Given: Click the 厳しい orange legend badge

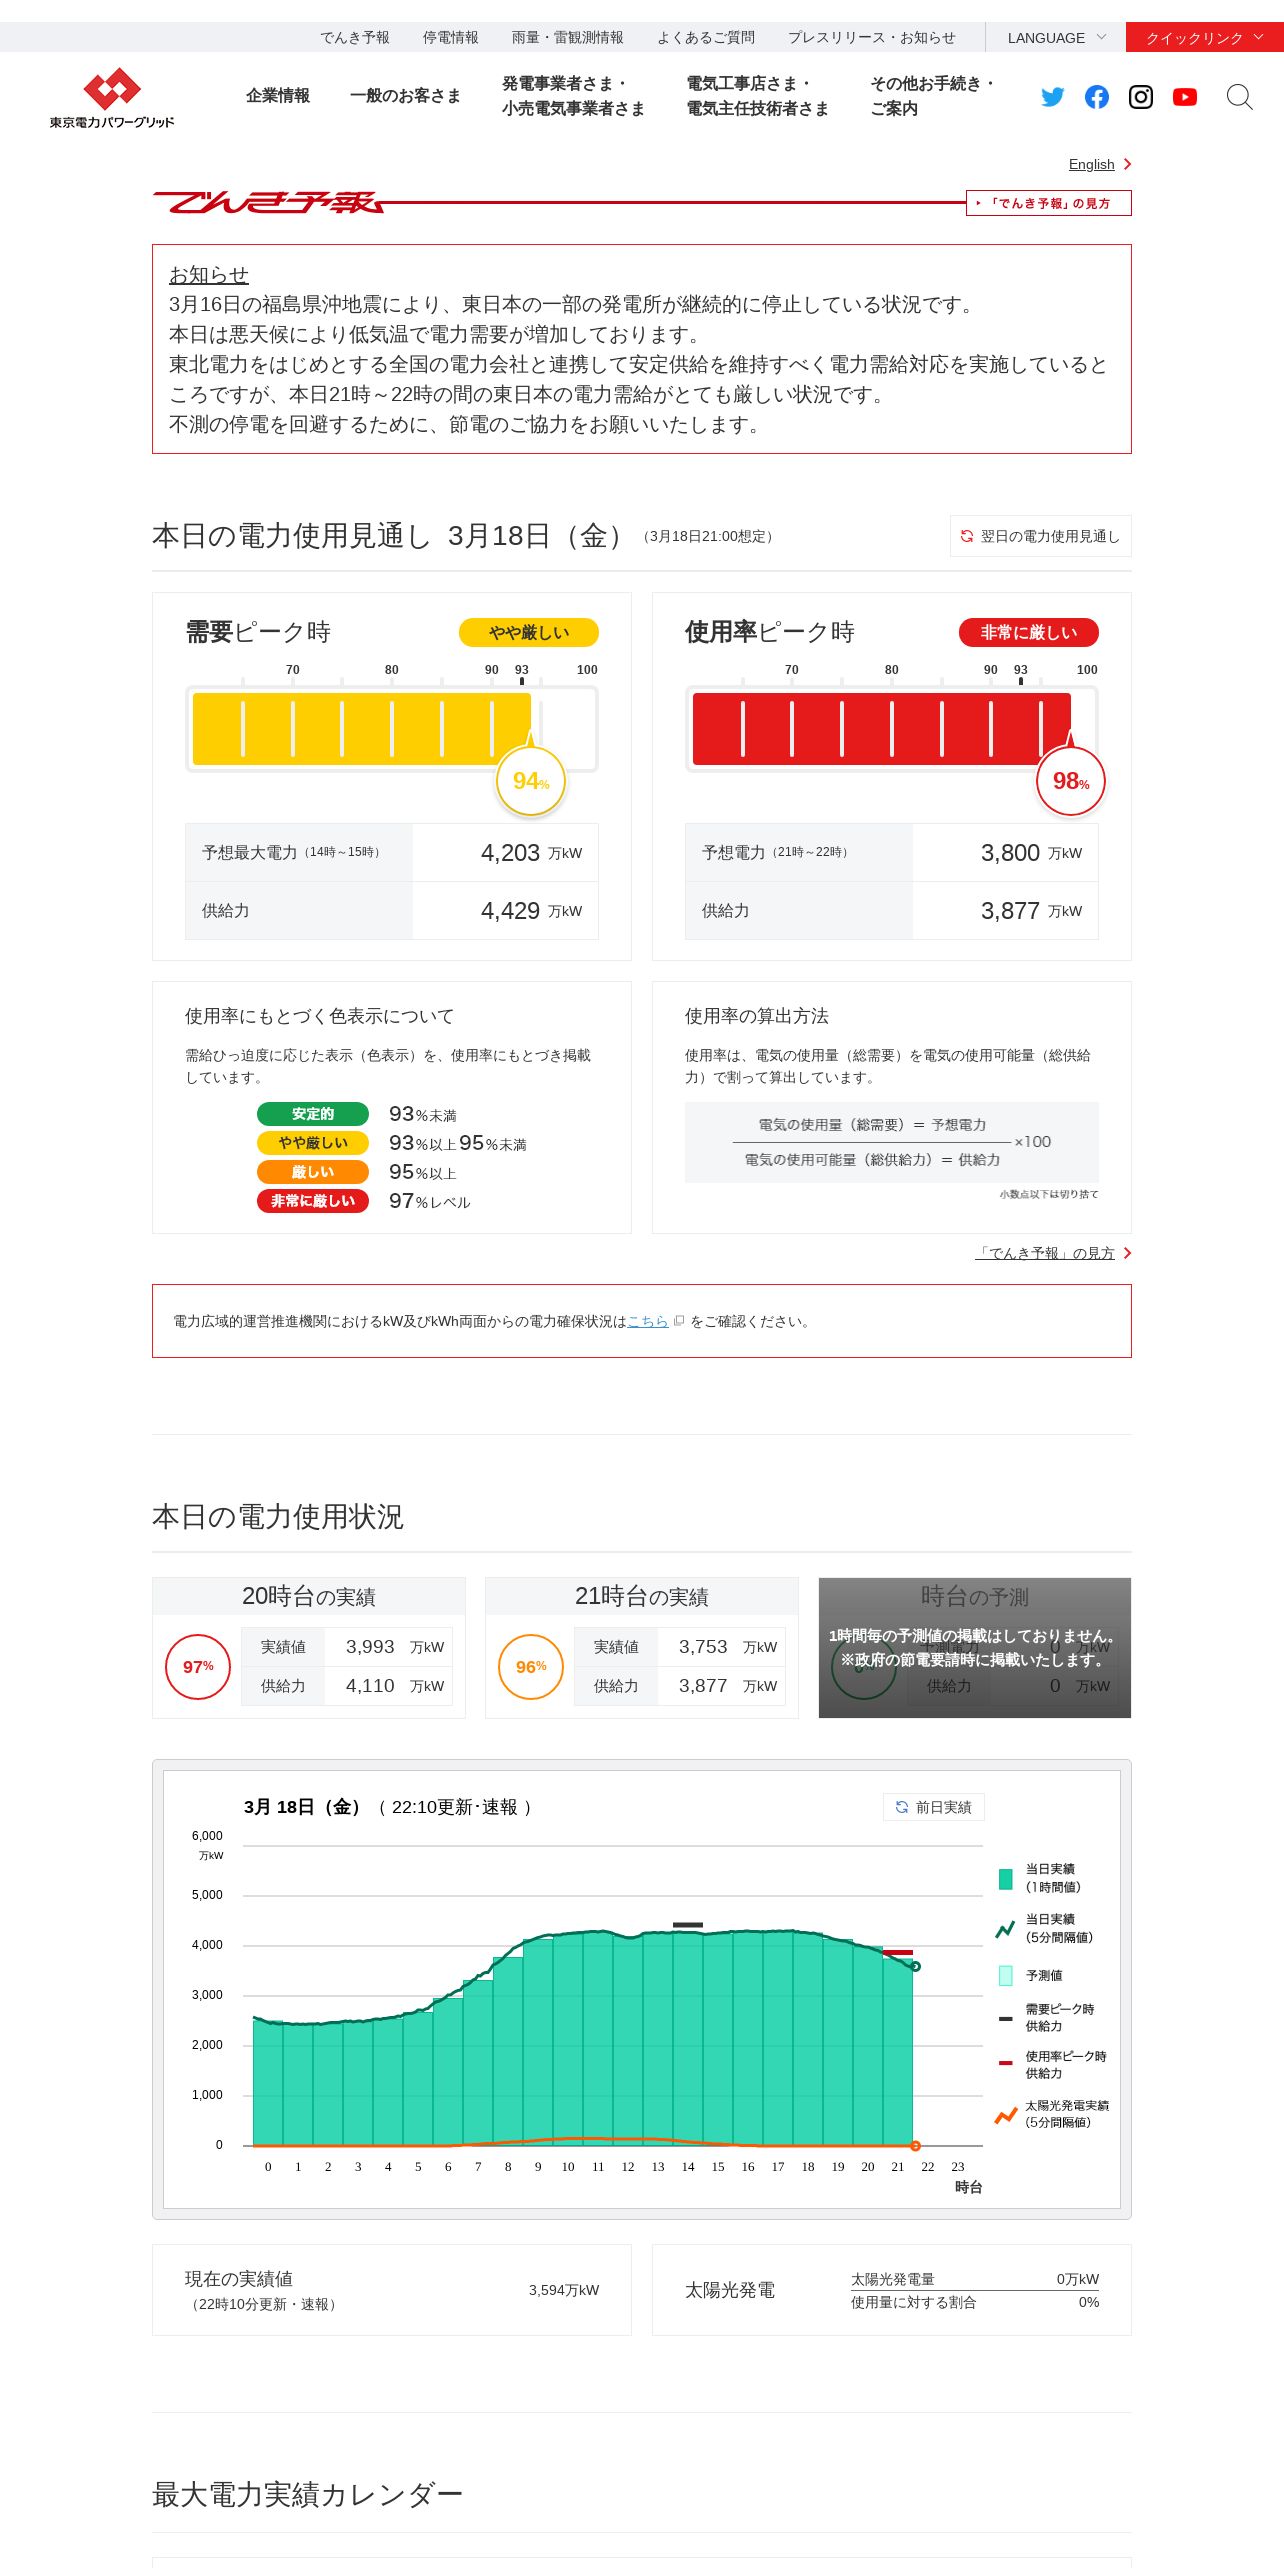Looking at the screenshot, I should (313, 1172).
